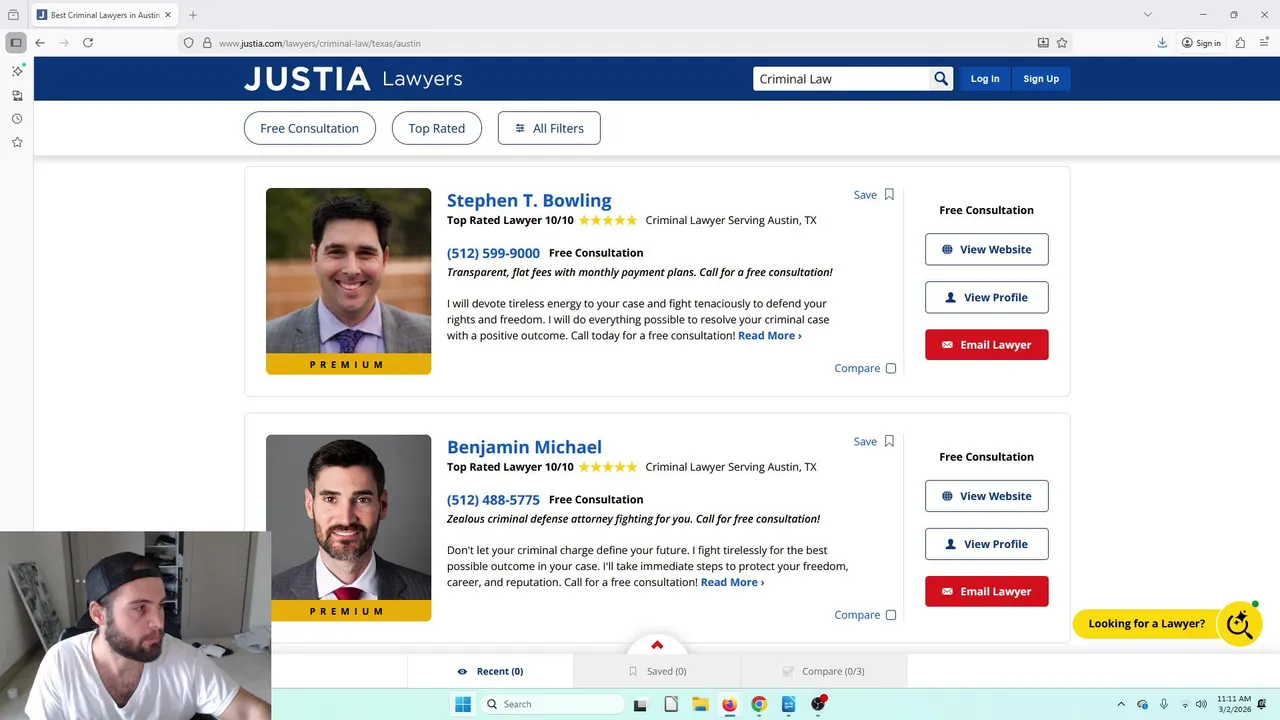
Task: Open the AI sparkle icon in browser sidebar
Action: (17, 71)
